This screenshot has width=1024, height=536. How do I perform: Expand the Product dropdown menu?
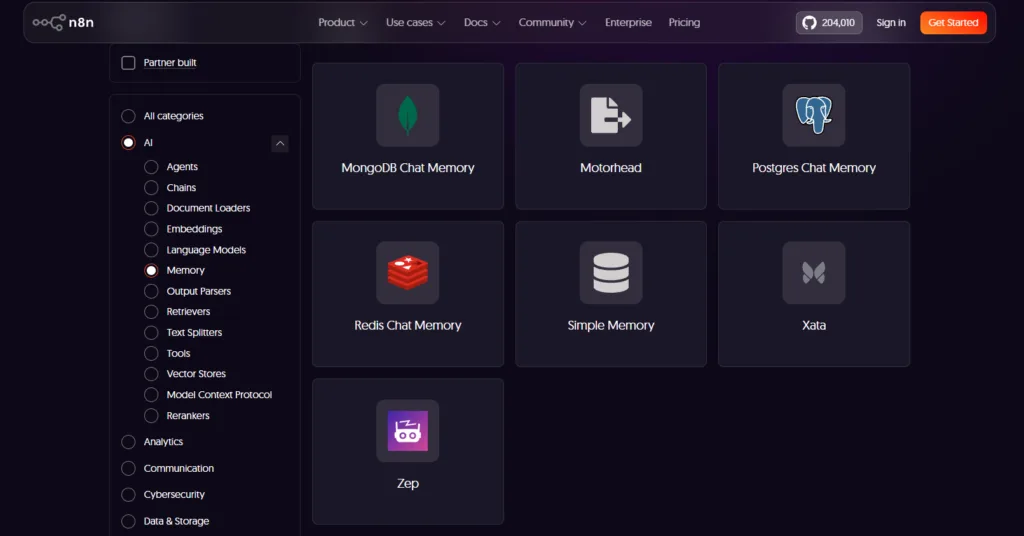tap(343, 23)
